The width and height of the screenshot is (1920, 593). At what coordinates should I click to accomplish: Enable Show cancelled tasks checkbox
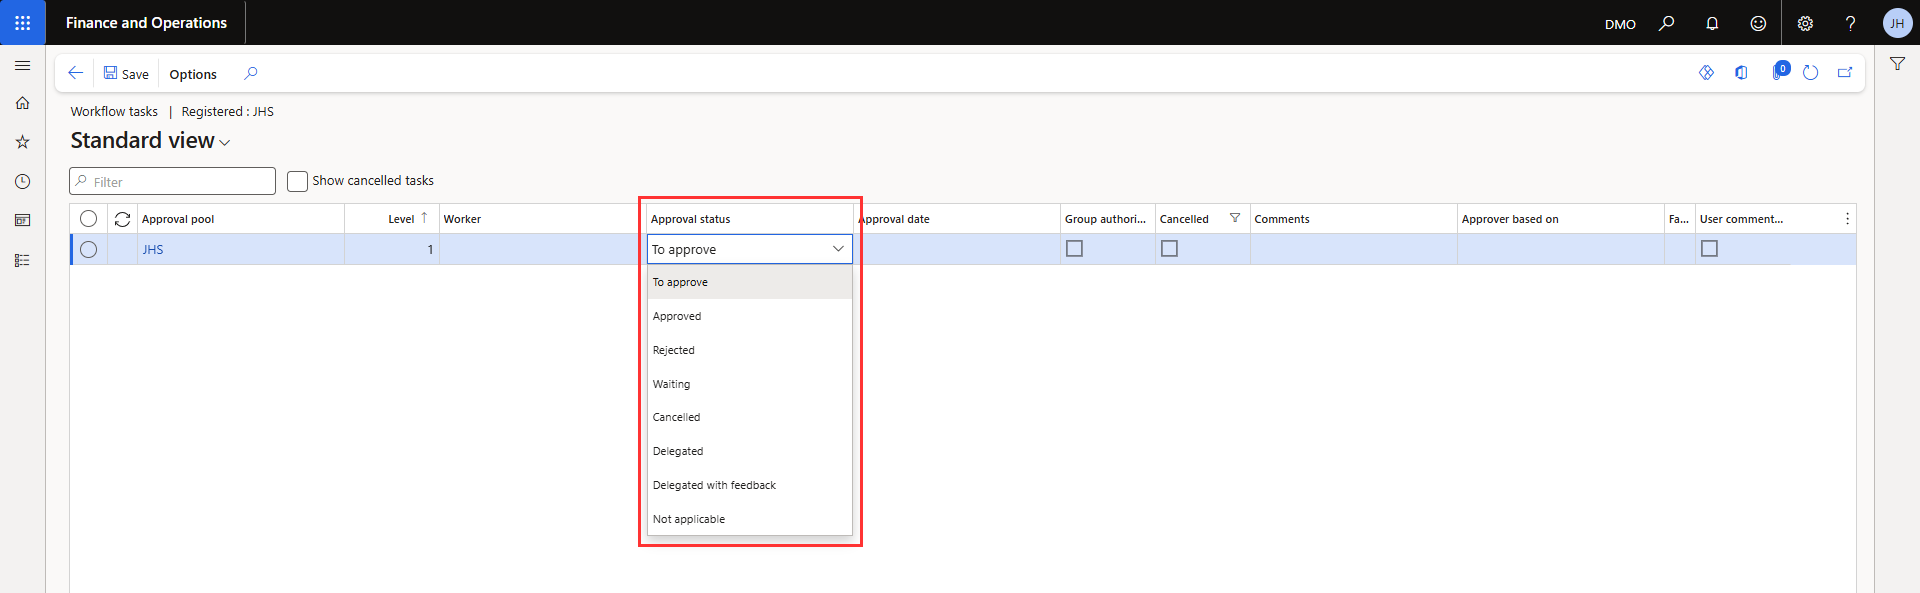[297, 181]
